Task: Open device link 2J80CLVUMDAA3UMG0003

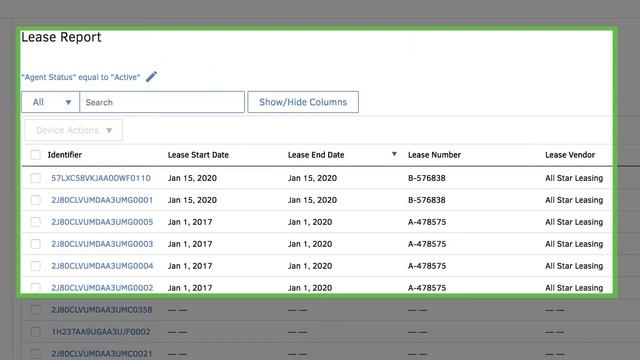Action: pos(102,244)
